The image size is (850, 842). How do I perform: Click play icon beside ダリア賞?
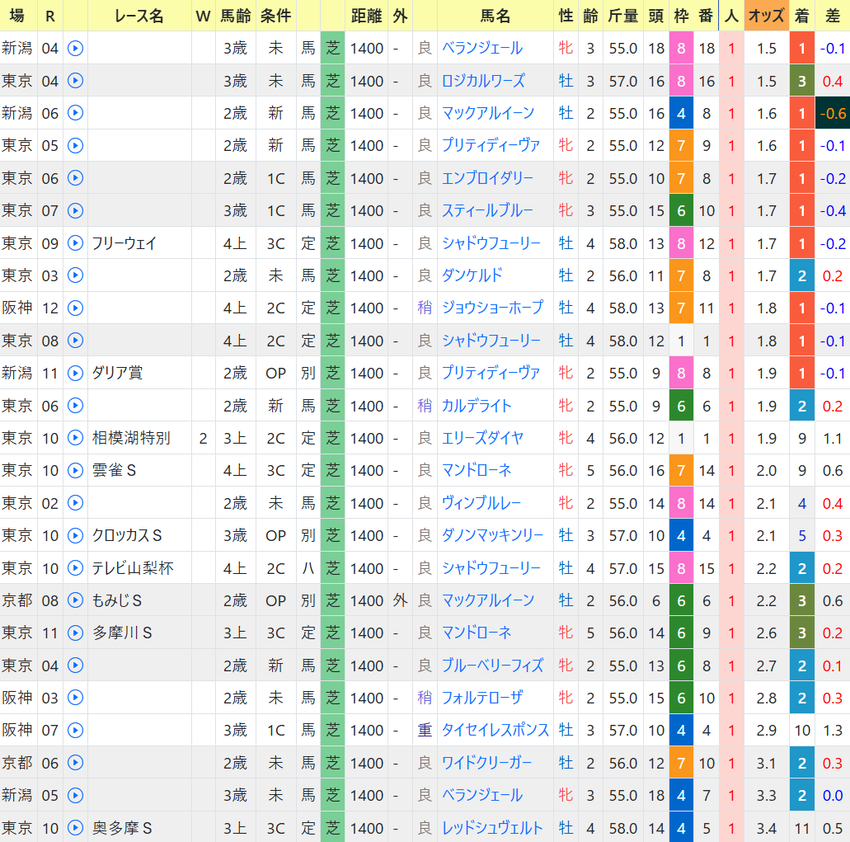pos(75,373)
